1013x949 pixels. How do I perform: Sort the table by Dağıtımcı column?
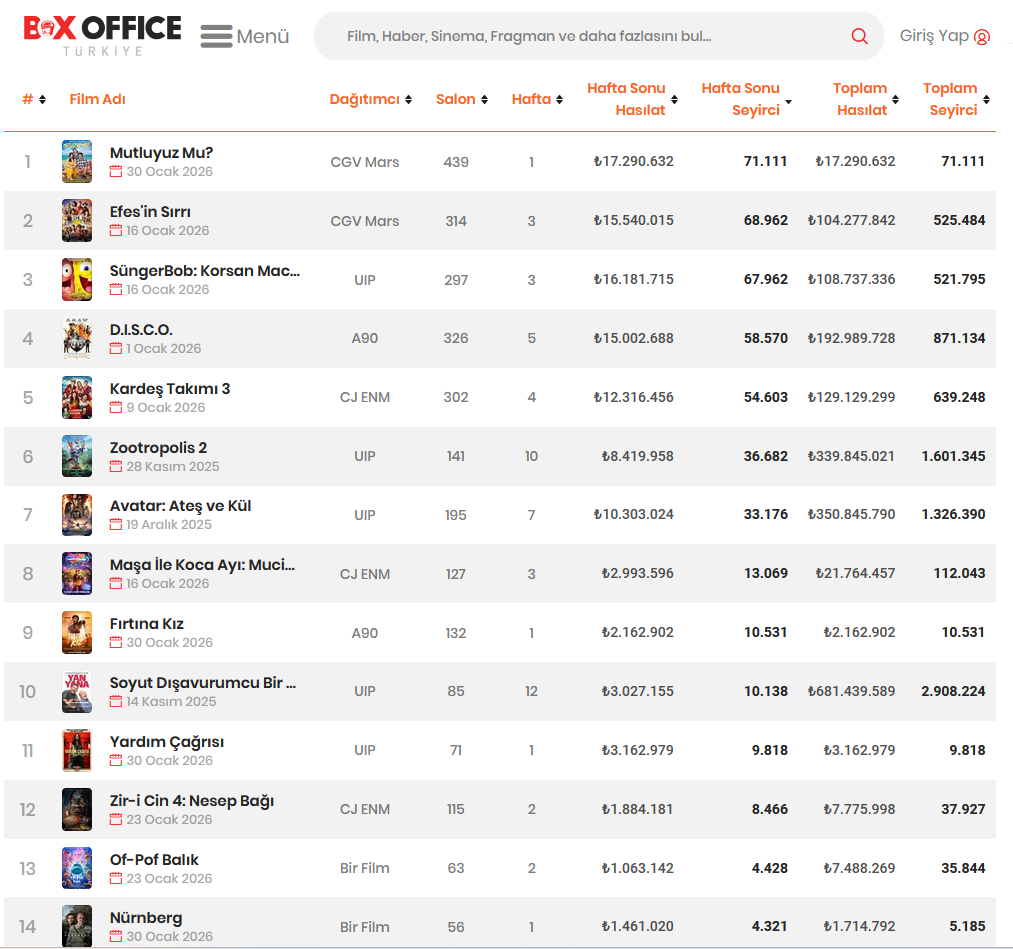370,99
